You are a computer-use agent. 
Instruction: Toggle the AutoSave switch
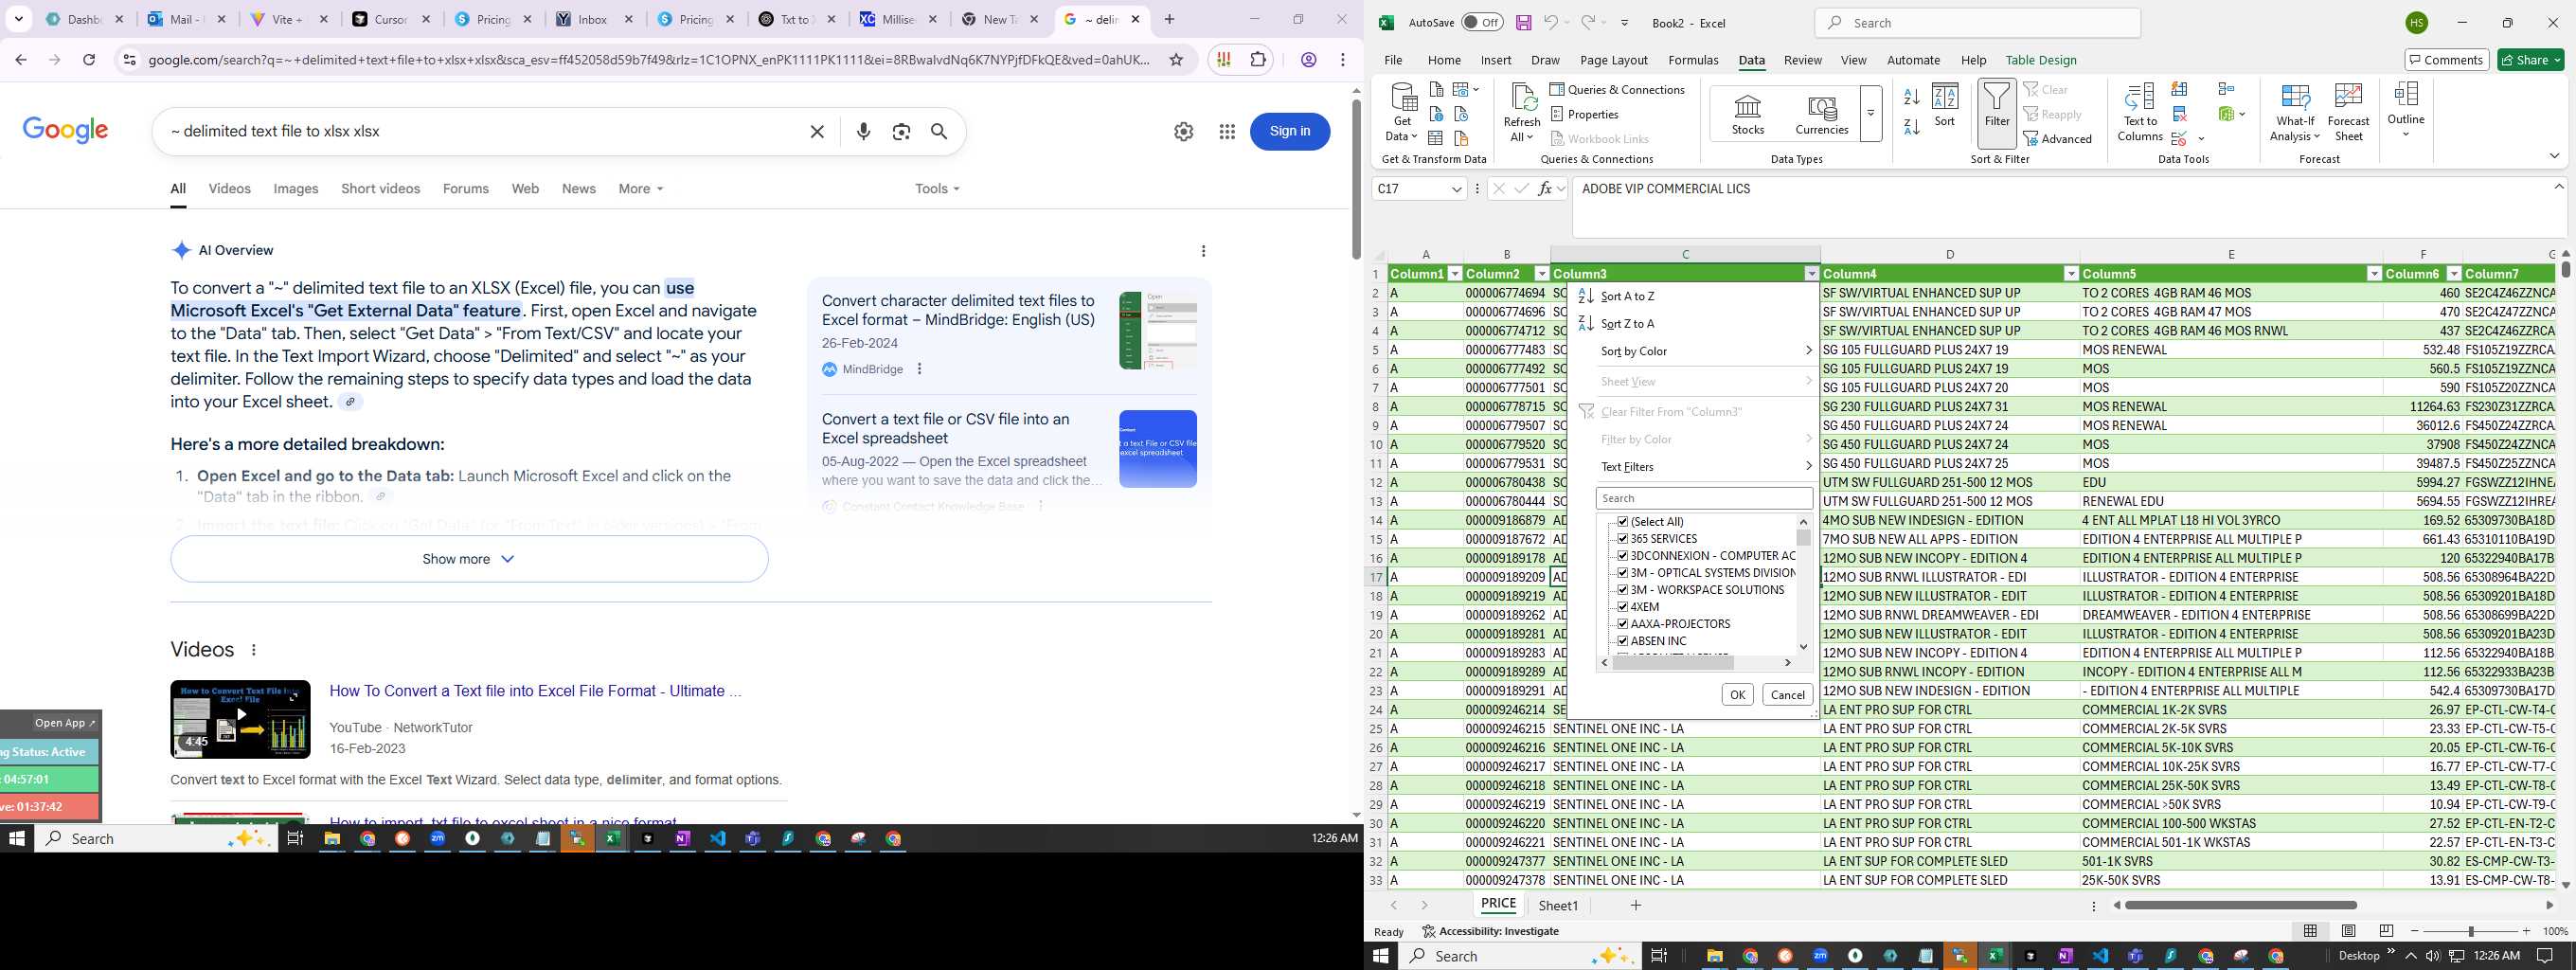(1482, 22)
